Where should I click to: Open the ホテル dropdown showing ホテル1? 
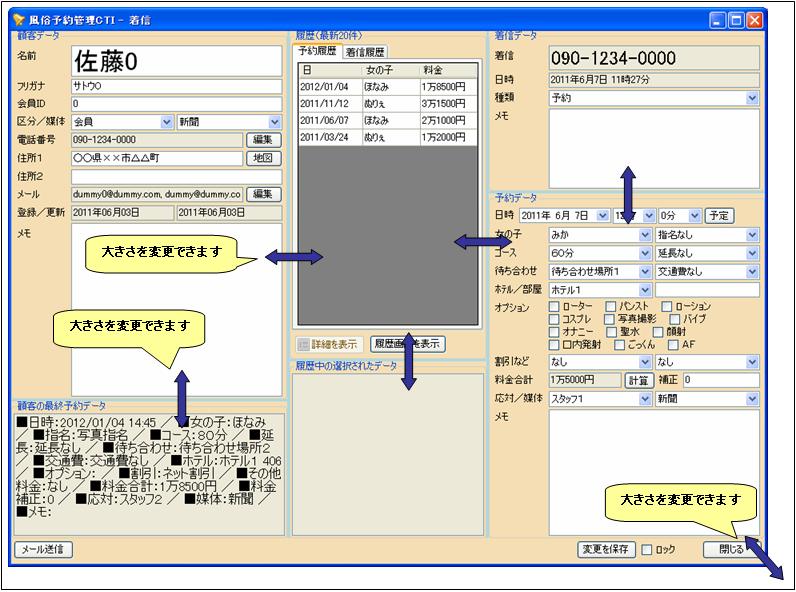645,289
